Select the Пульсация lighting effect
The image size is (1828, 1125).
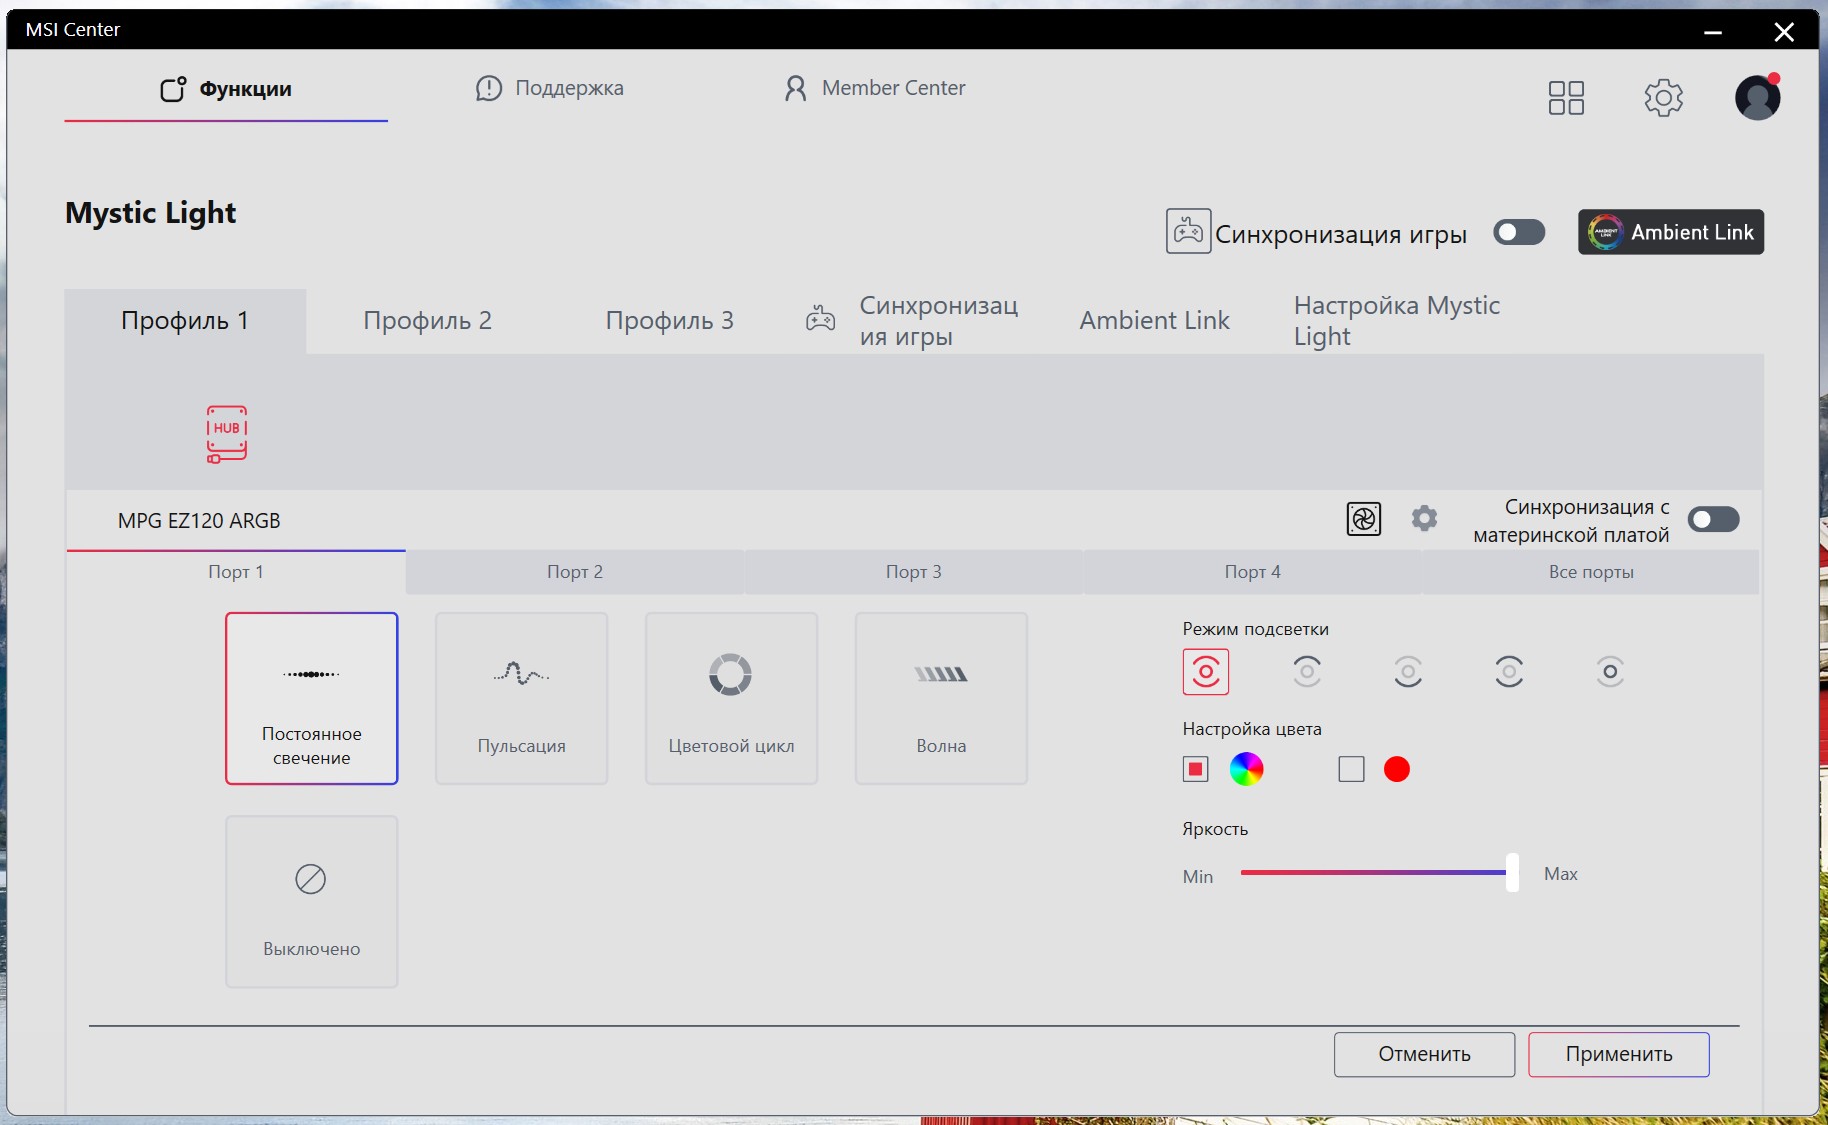tap(521, 698)
